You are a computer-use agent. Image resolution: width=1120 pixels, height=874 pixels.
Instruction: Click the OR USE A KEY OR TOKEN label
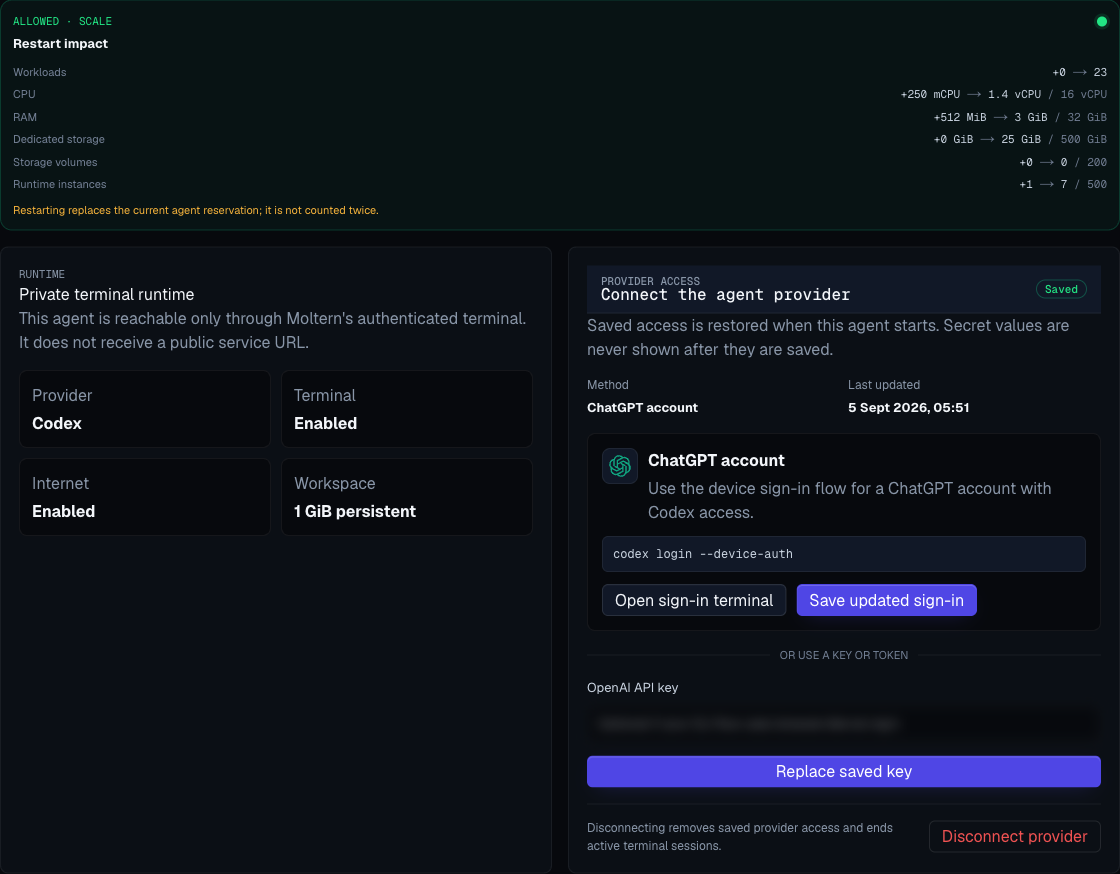pos(844,656)
